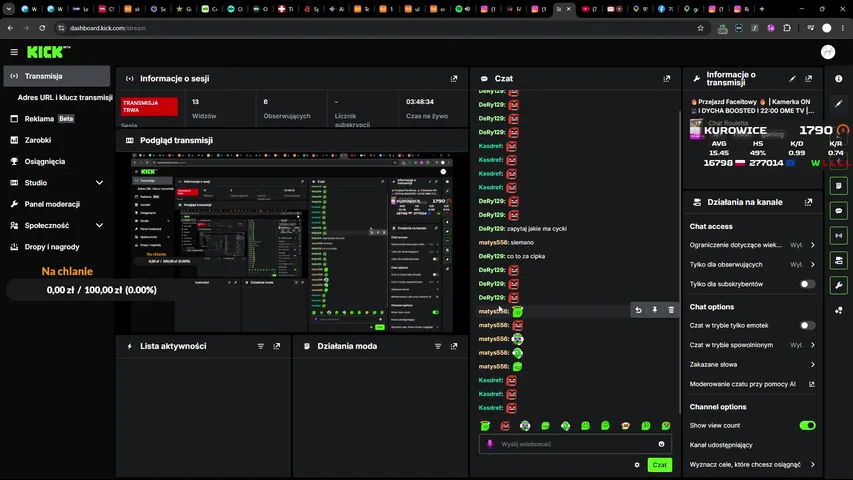The height and width of the screenshot is (480, 853).
Task: Open emoji picker in message box
Action: (x=662, y=444)
